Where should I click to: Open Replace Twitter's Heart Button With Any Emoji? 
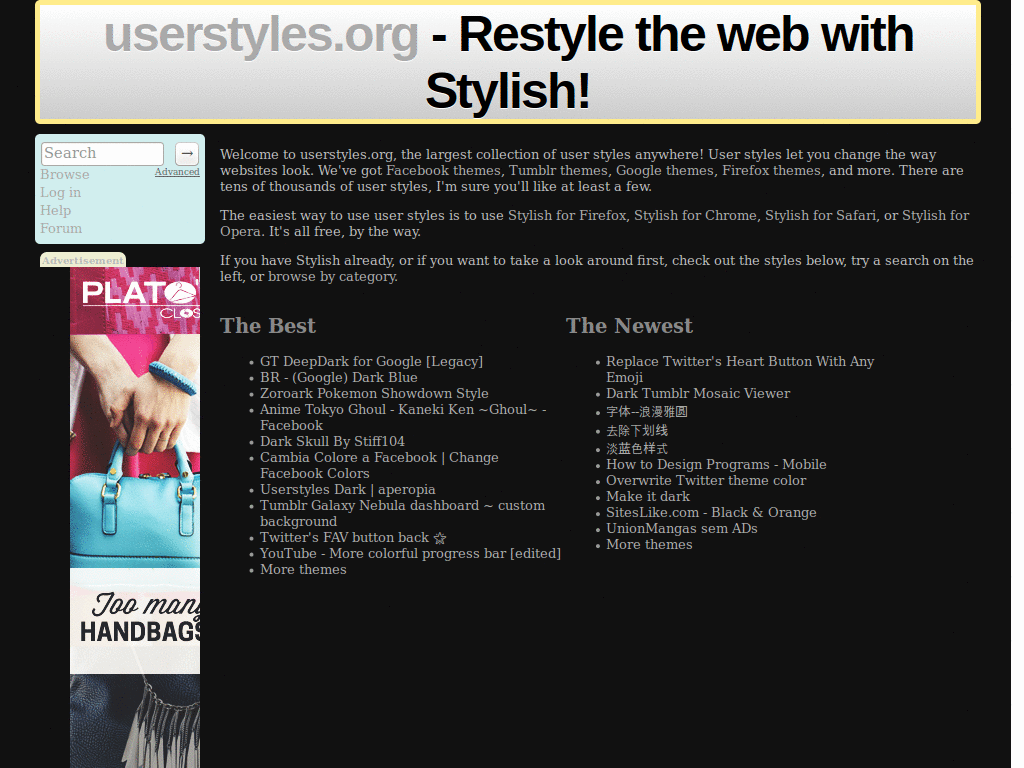pyautogui.click(x=740, y=370)
